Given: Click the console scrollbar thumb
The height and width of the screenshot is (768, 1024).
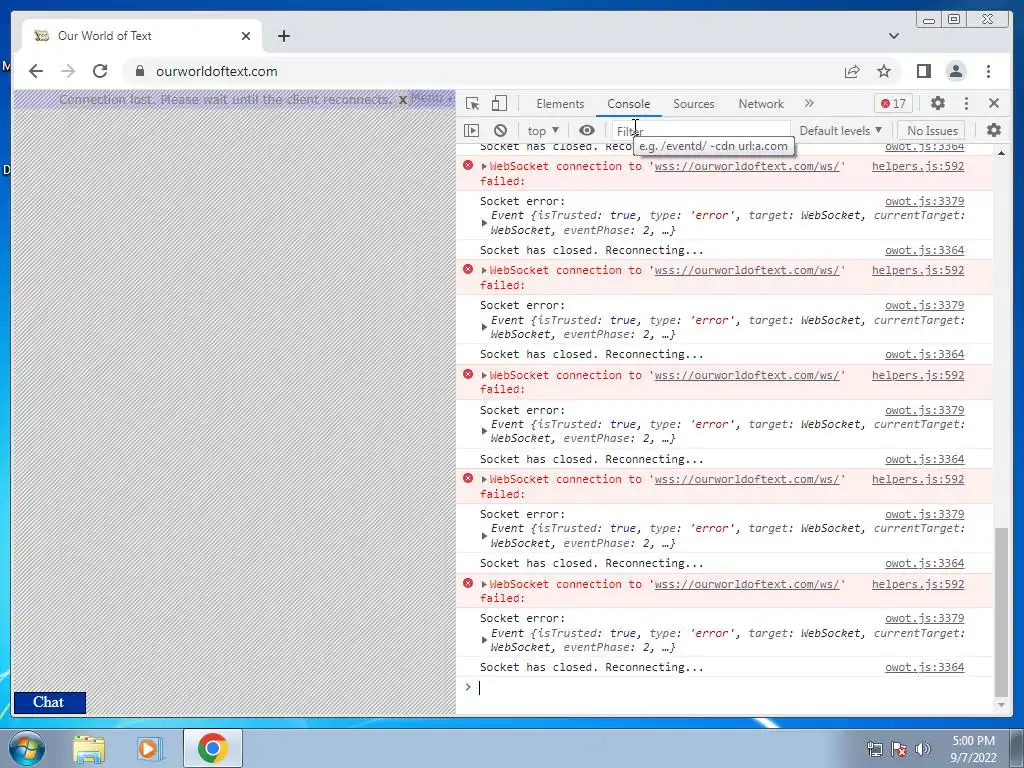Looking at the screenshot, I should pyautogui.click(x=1001, y=612).
